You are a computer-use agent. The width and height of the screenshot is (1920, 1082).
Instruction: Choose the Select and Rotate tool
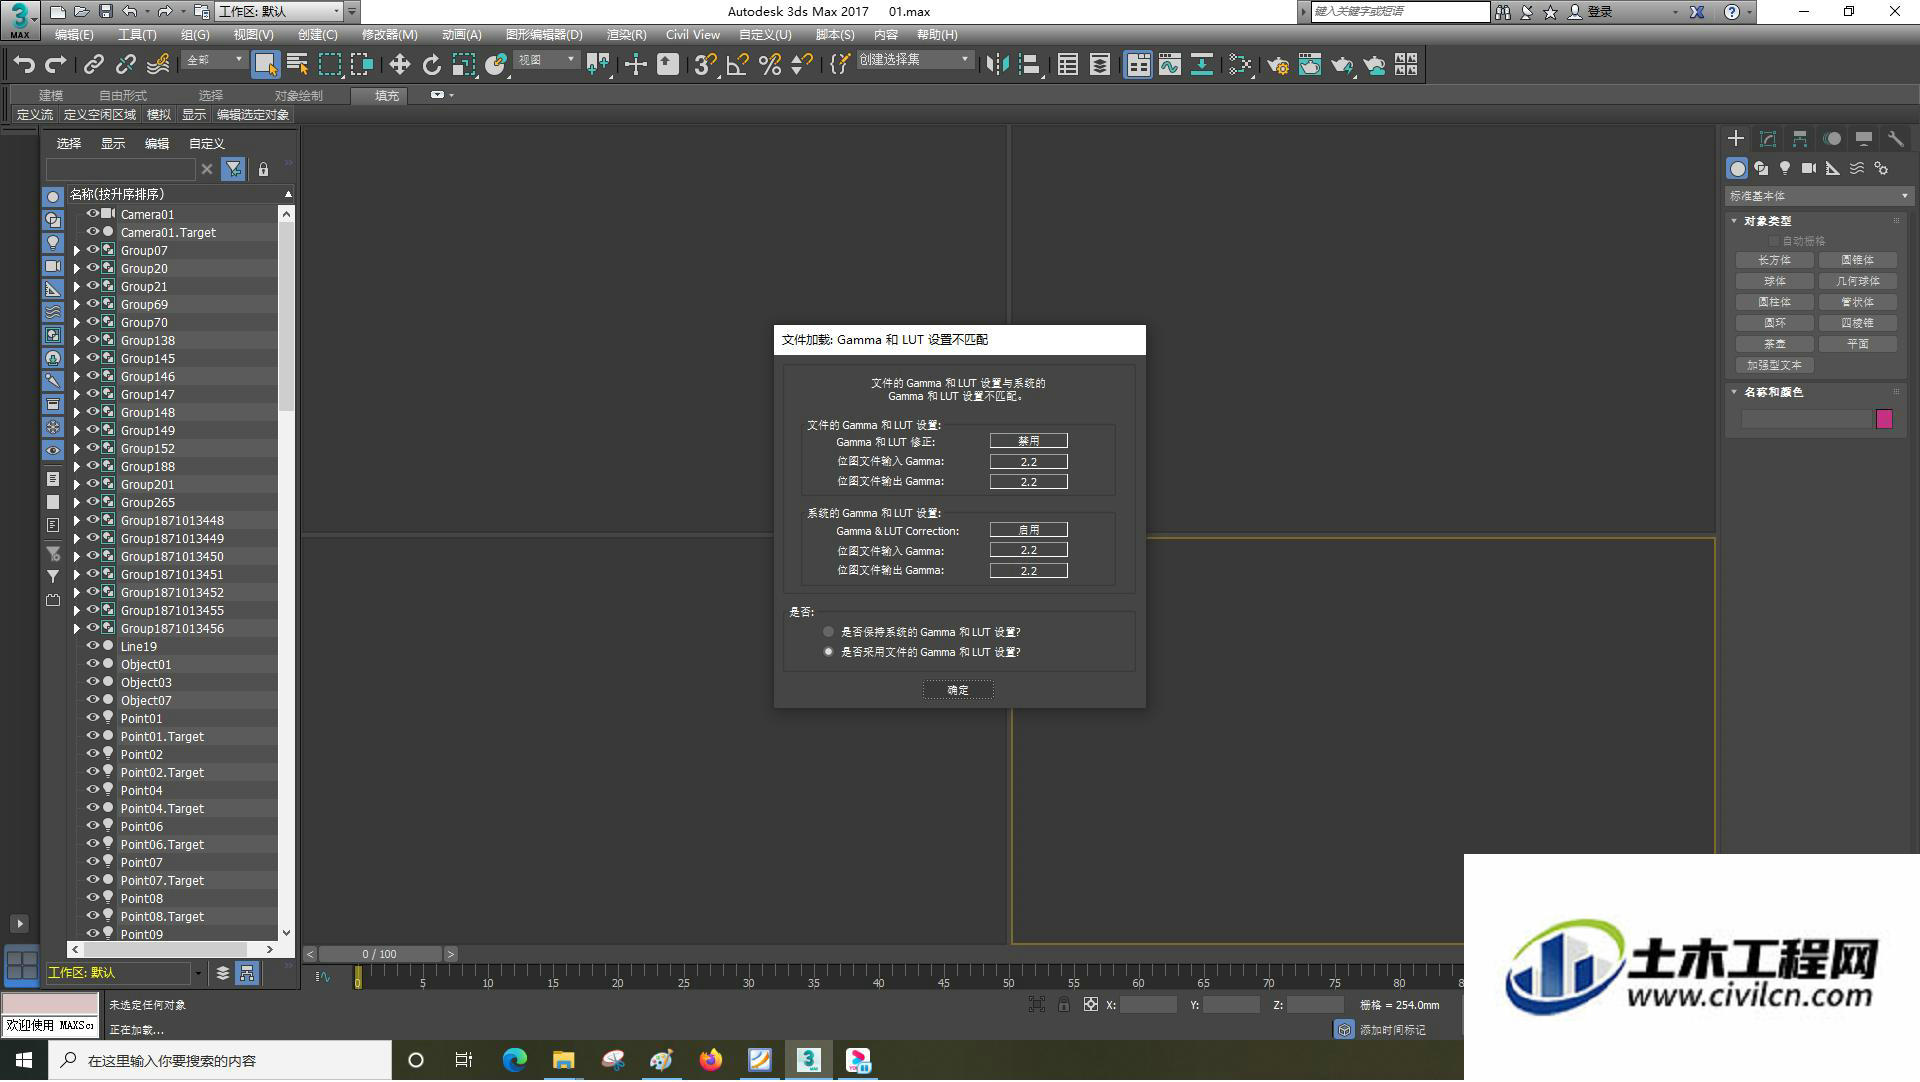432,65
